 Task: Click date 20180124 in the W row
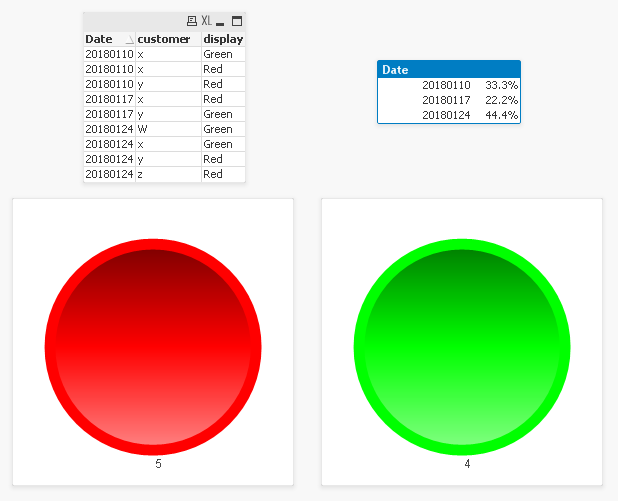tap(109, 129)
